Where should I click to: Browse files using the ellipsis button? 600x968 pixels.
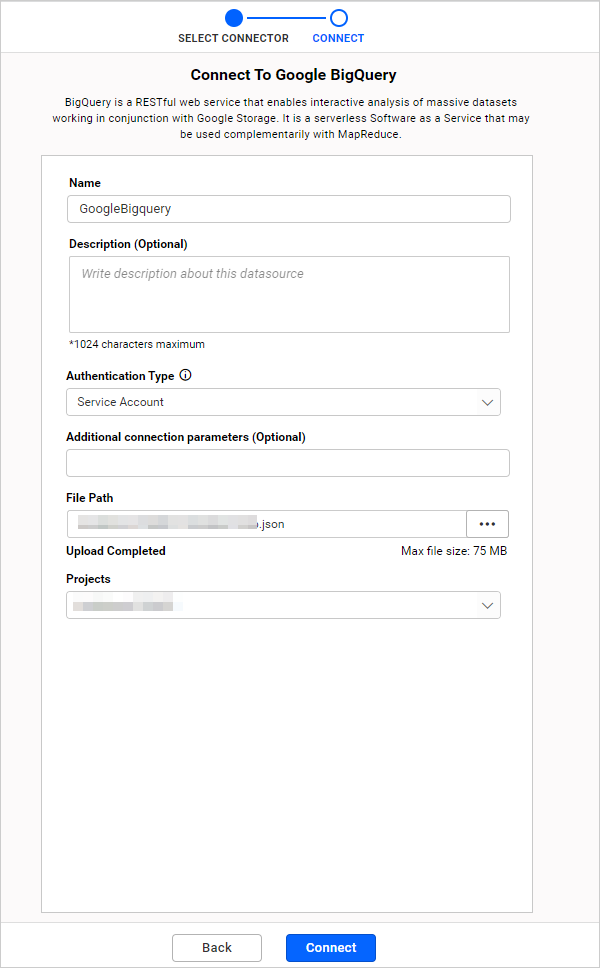click(487, 523)
